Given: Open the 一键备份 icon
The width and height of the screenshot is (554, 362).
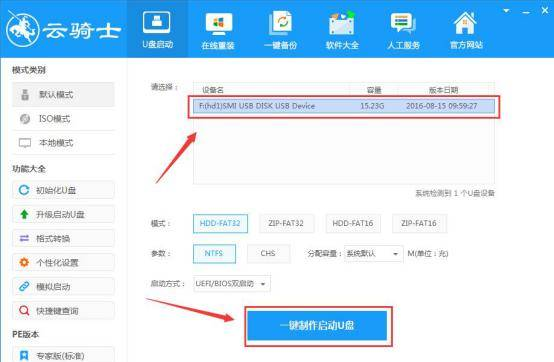Looking at the screenshot, I should (x=281, y=23).
